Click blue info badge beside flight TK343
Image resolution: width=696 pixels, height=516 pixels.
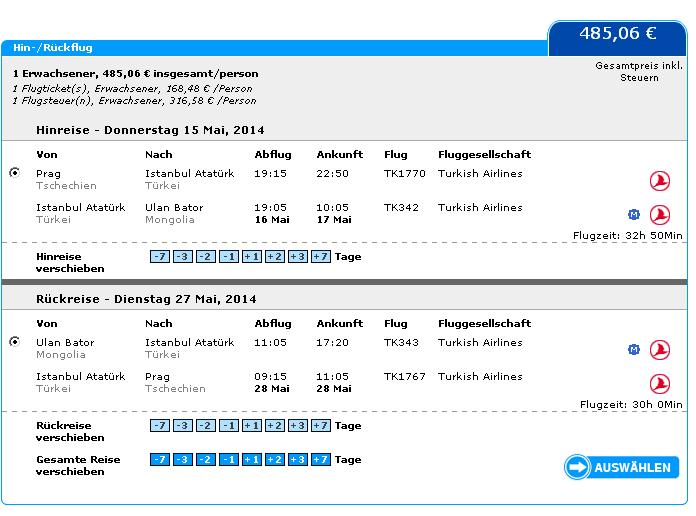pyautogui.click(x=634, y=350)
